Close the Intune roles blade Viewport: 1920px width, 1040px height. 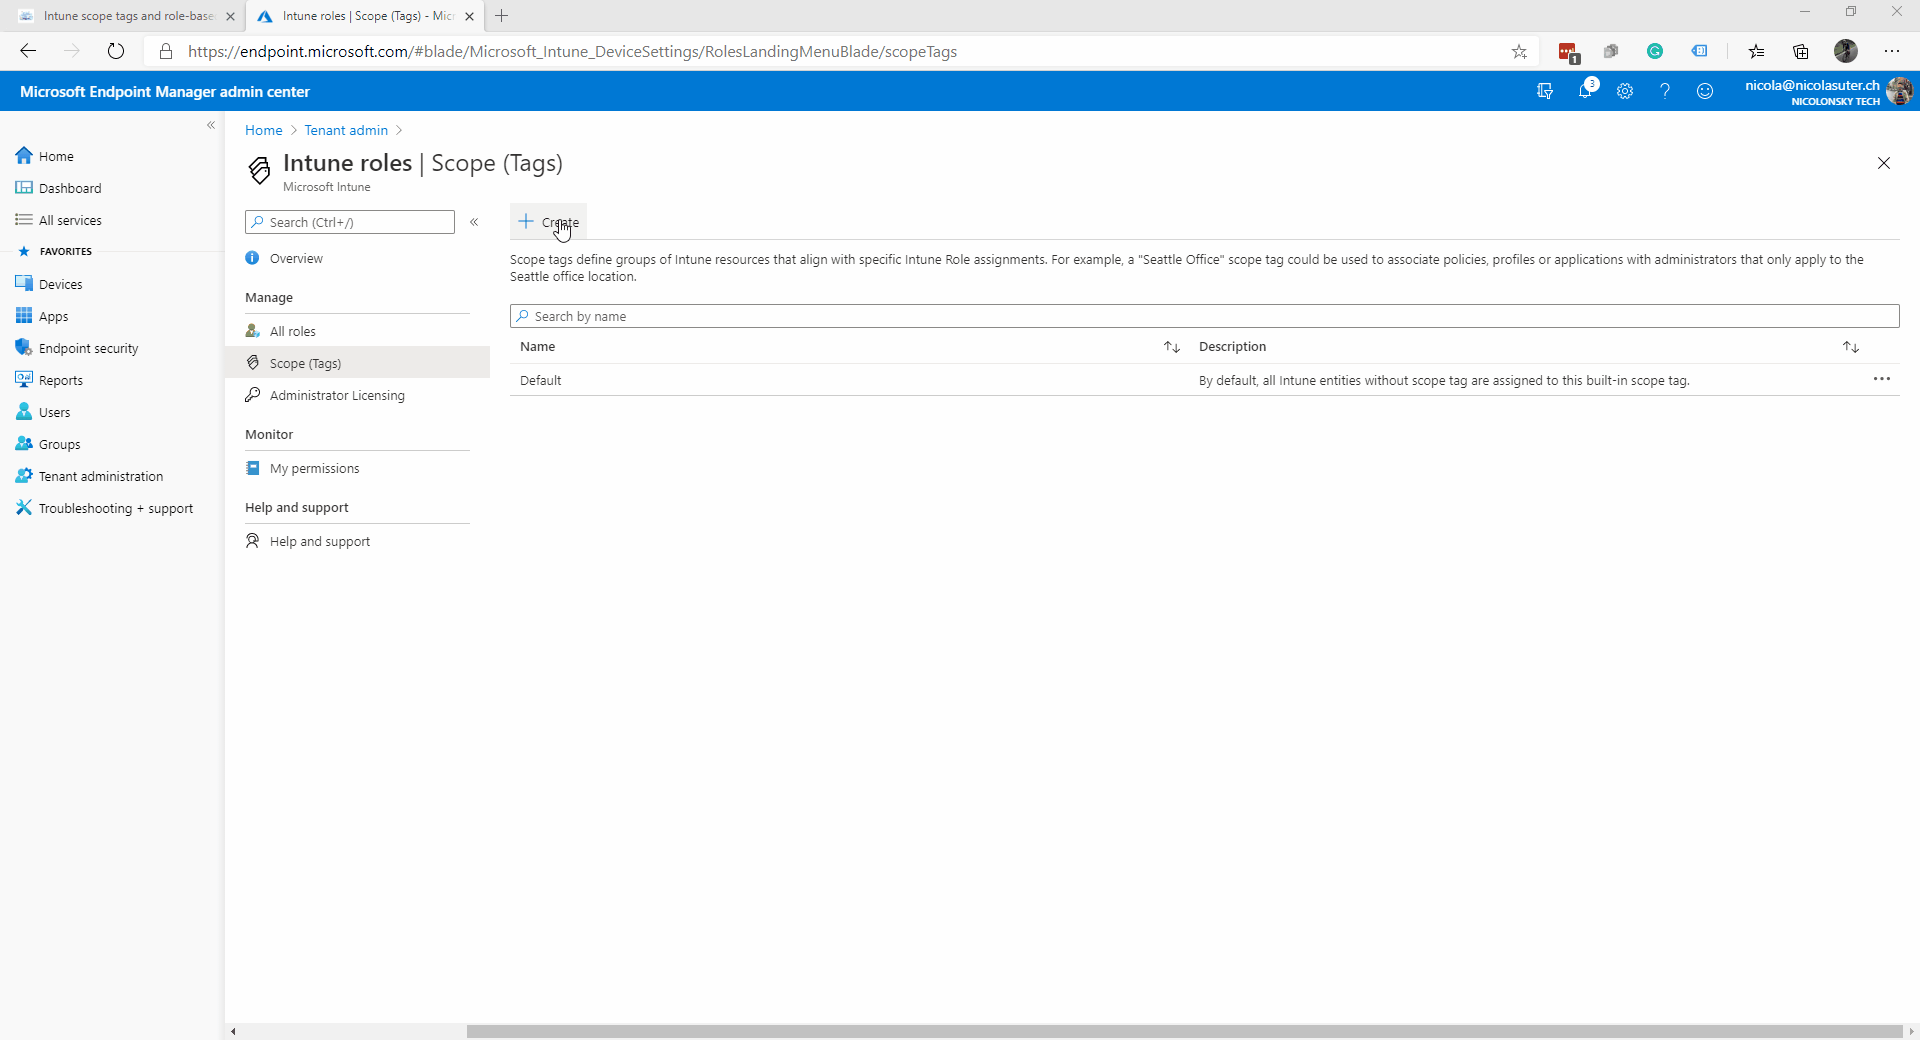click(1884, 163)
